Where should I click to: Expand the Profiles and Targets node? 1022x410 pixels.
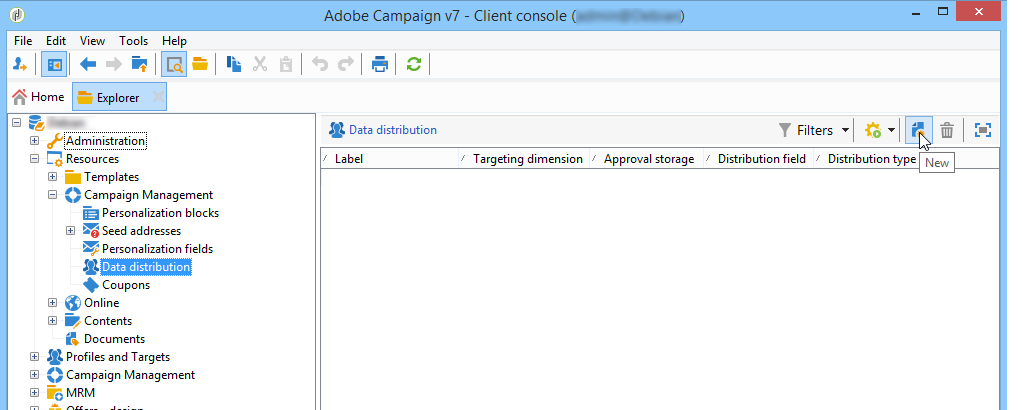click(x=35, y=357)
